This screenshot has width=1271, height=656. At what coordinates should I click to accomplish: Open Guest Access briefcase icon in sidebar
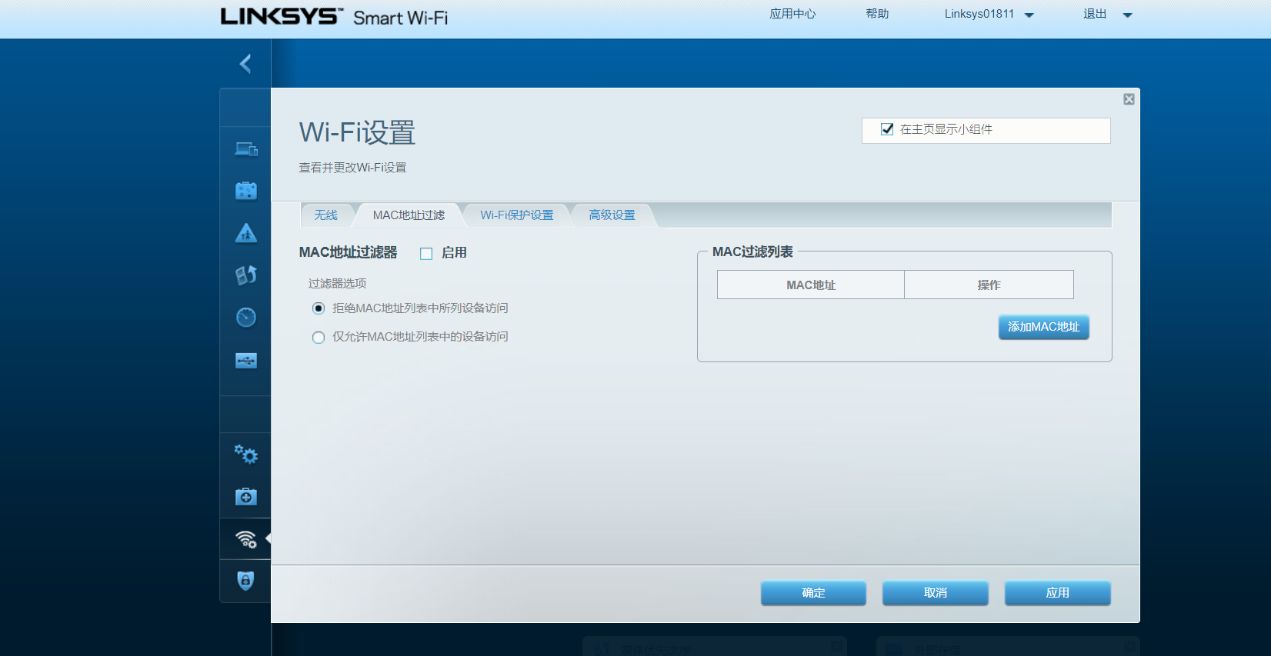pyautogui.click(x=245, y=190)
